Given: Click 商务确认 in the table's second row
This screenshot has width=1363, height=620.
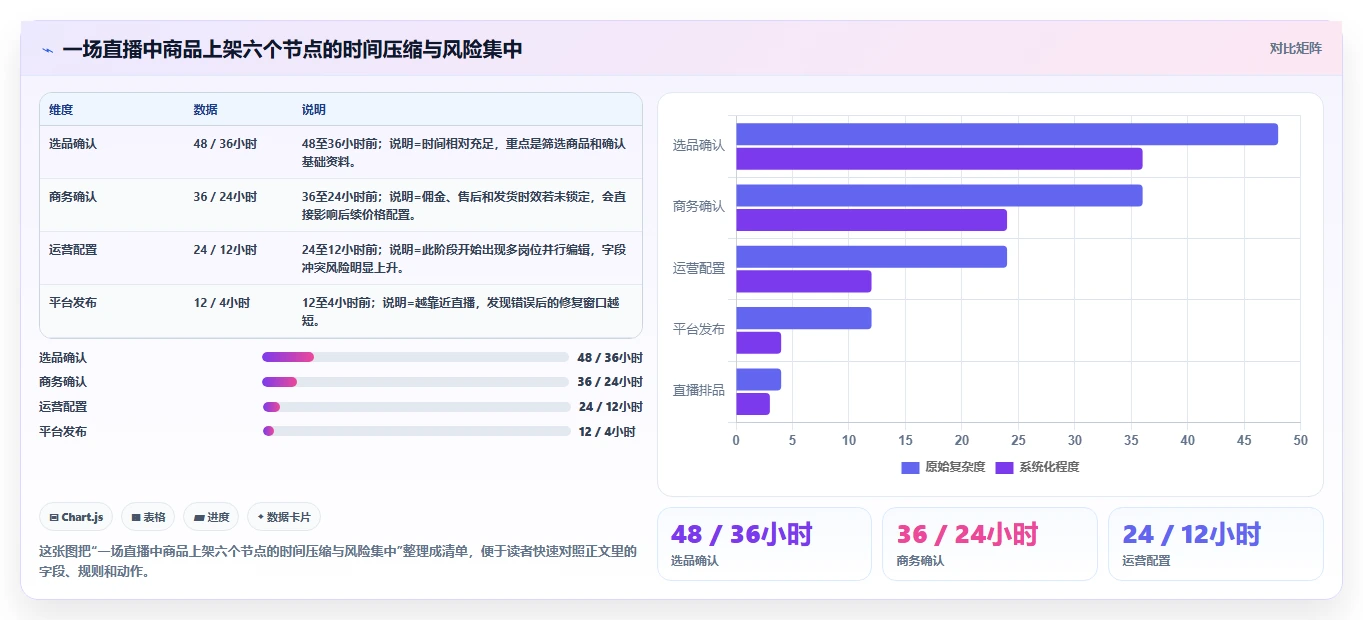Looking at the screenshot, I should click(73, 197).
